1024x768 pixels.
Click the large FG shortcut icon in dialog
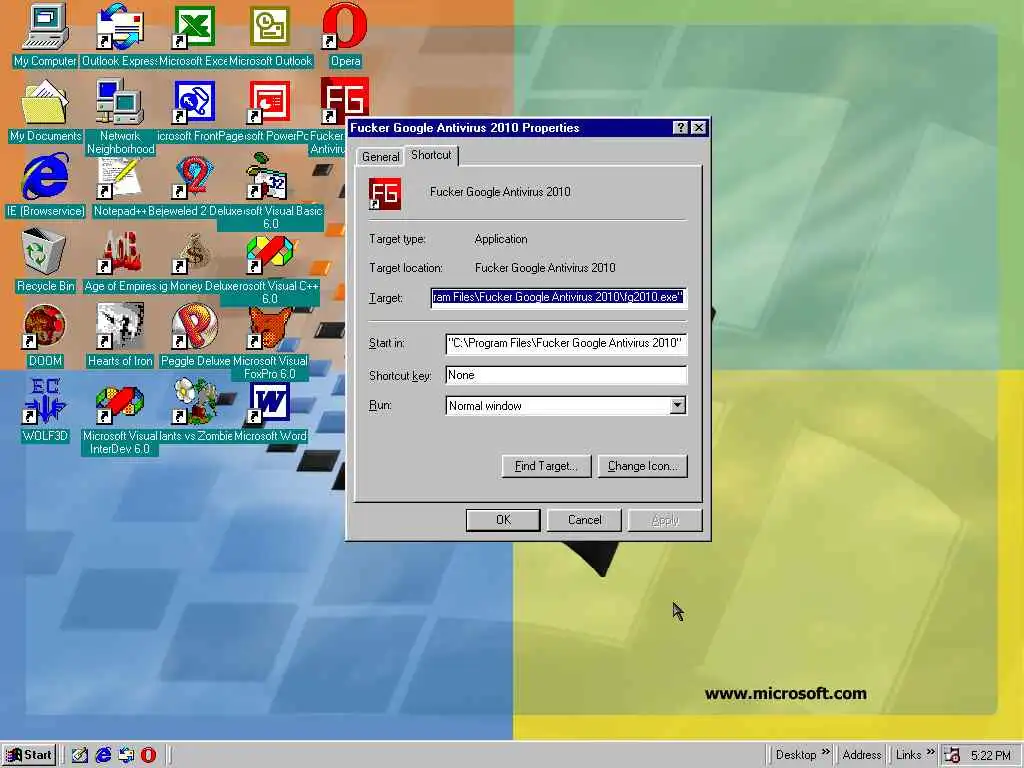pos(385,194)
